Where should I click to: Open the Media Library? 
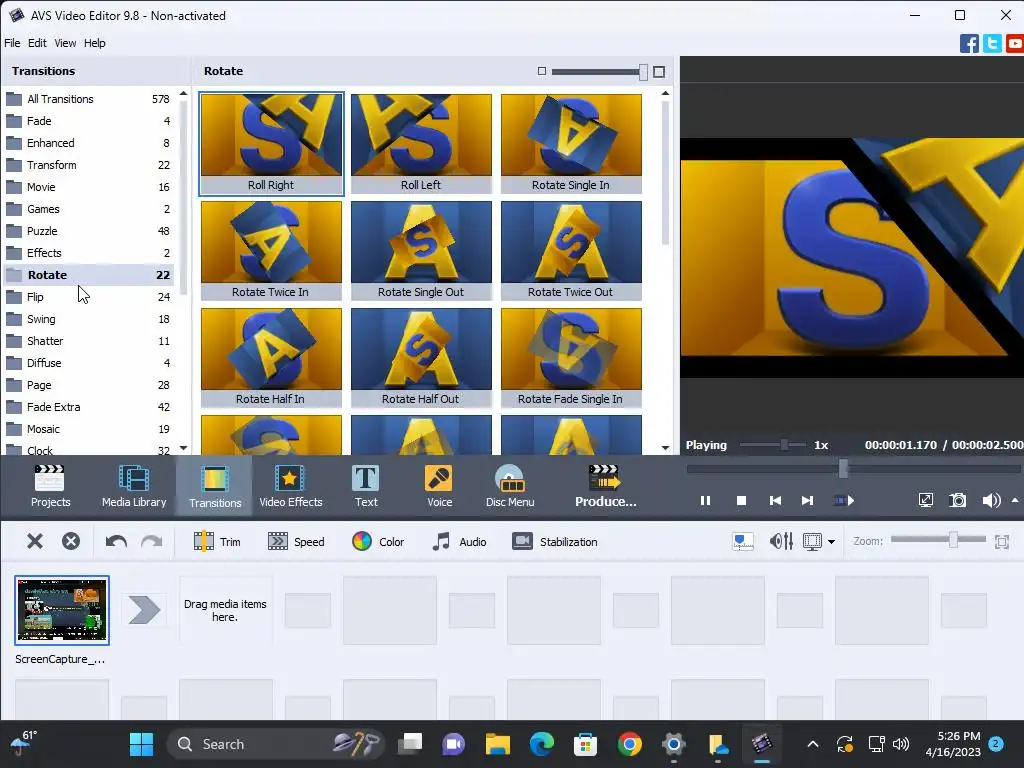134,486
